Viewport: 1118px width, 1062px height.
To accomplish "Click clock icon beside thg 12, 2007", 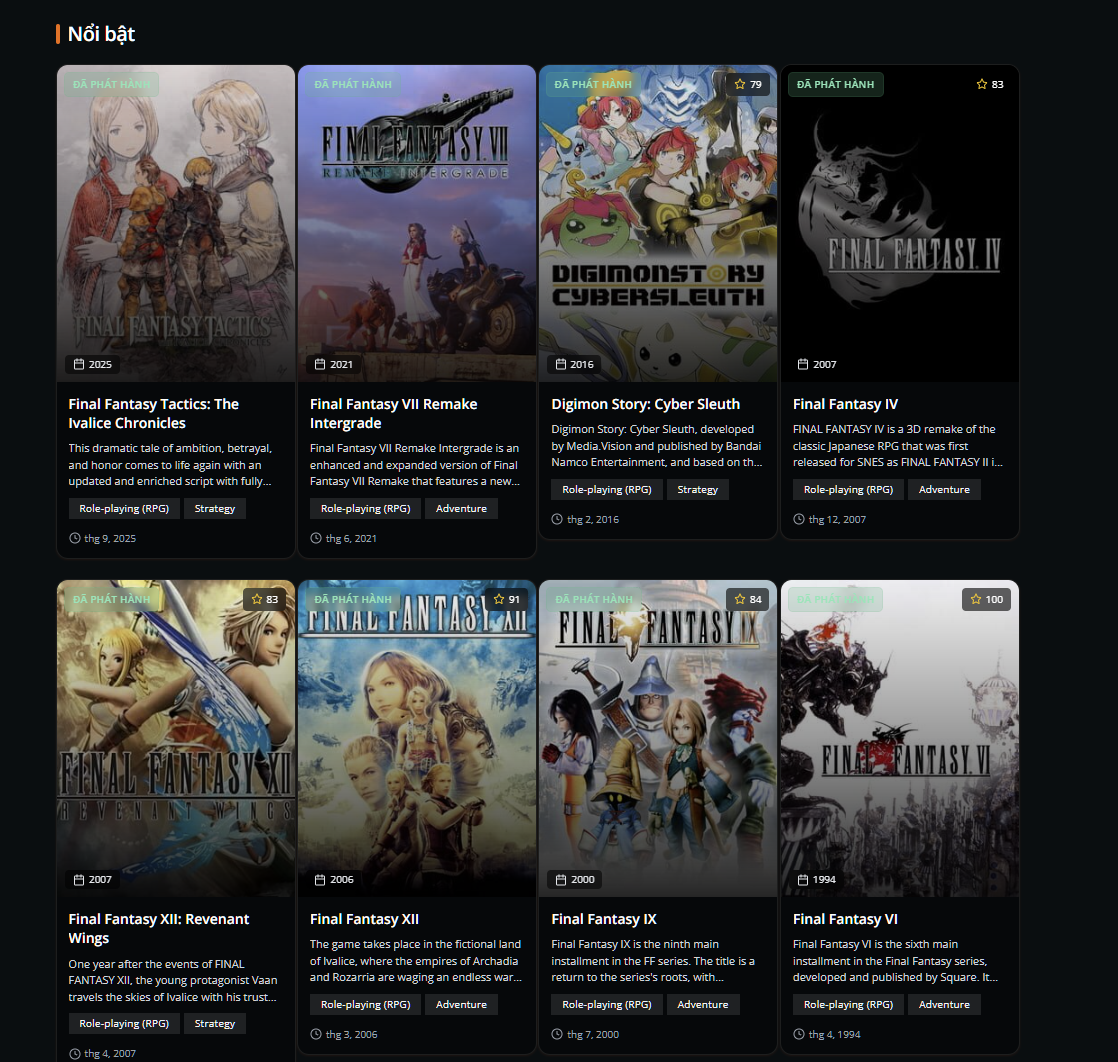I will point(799,520).
